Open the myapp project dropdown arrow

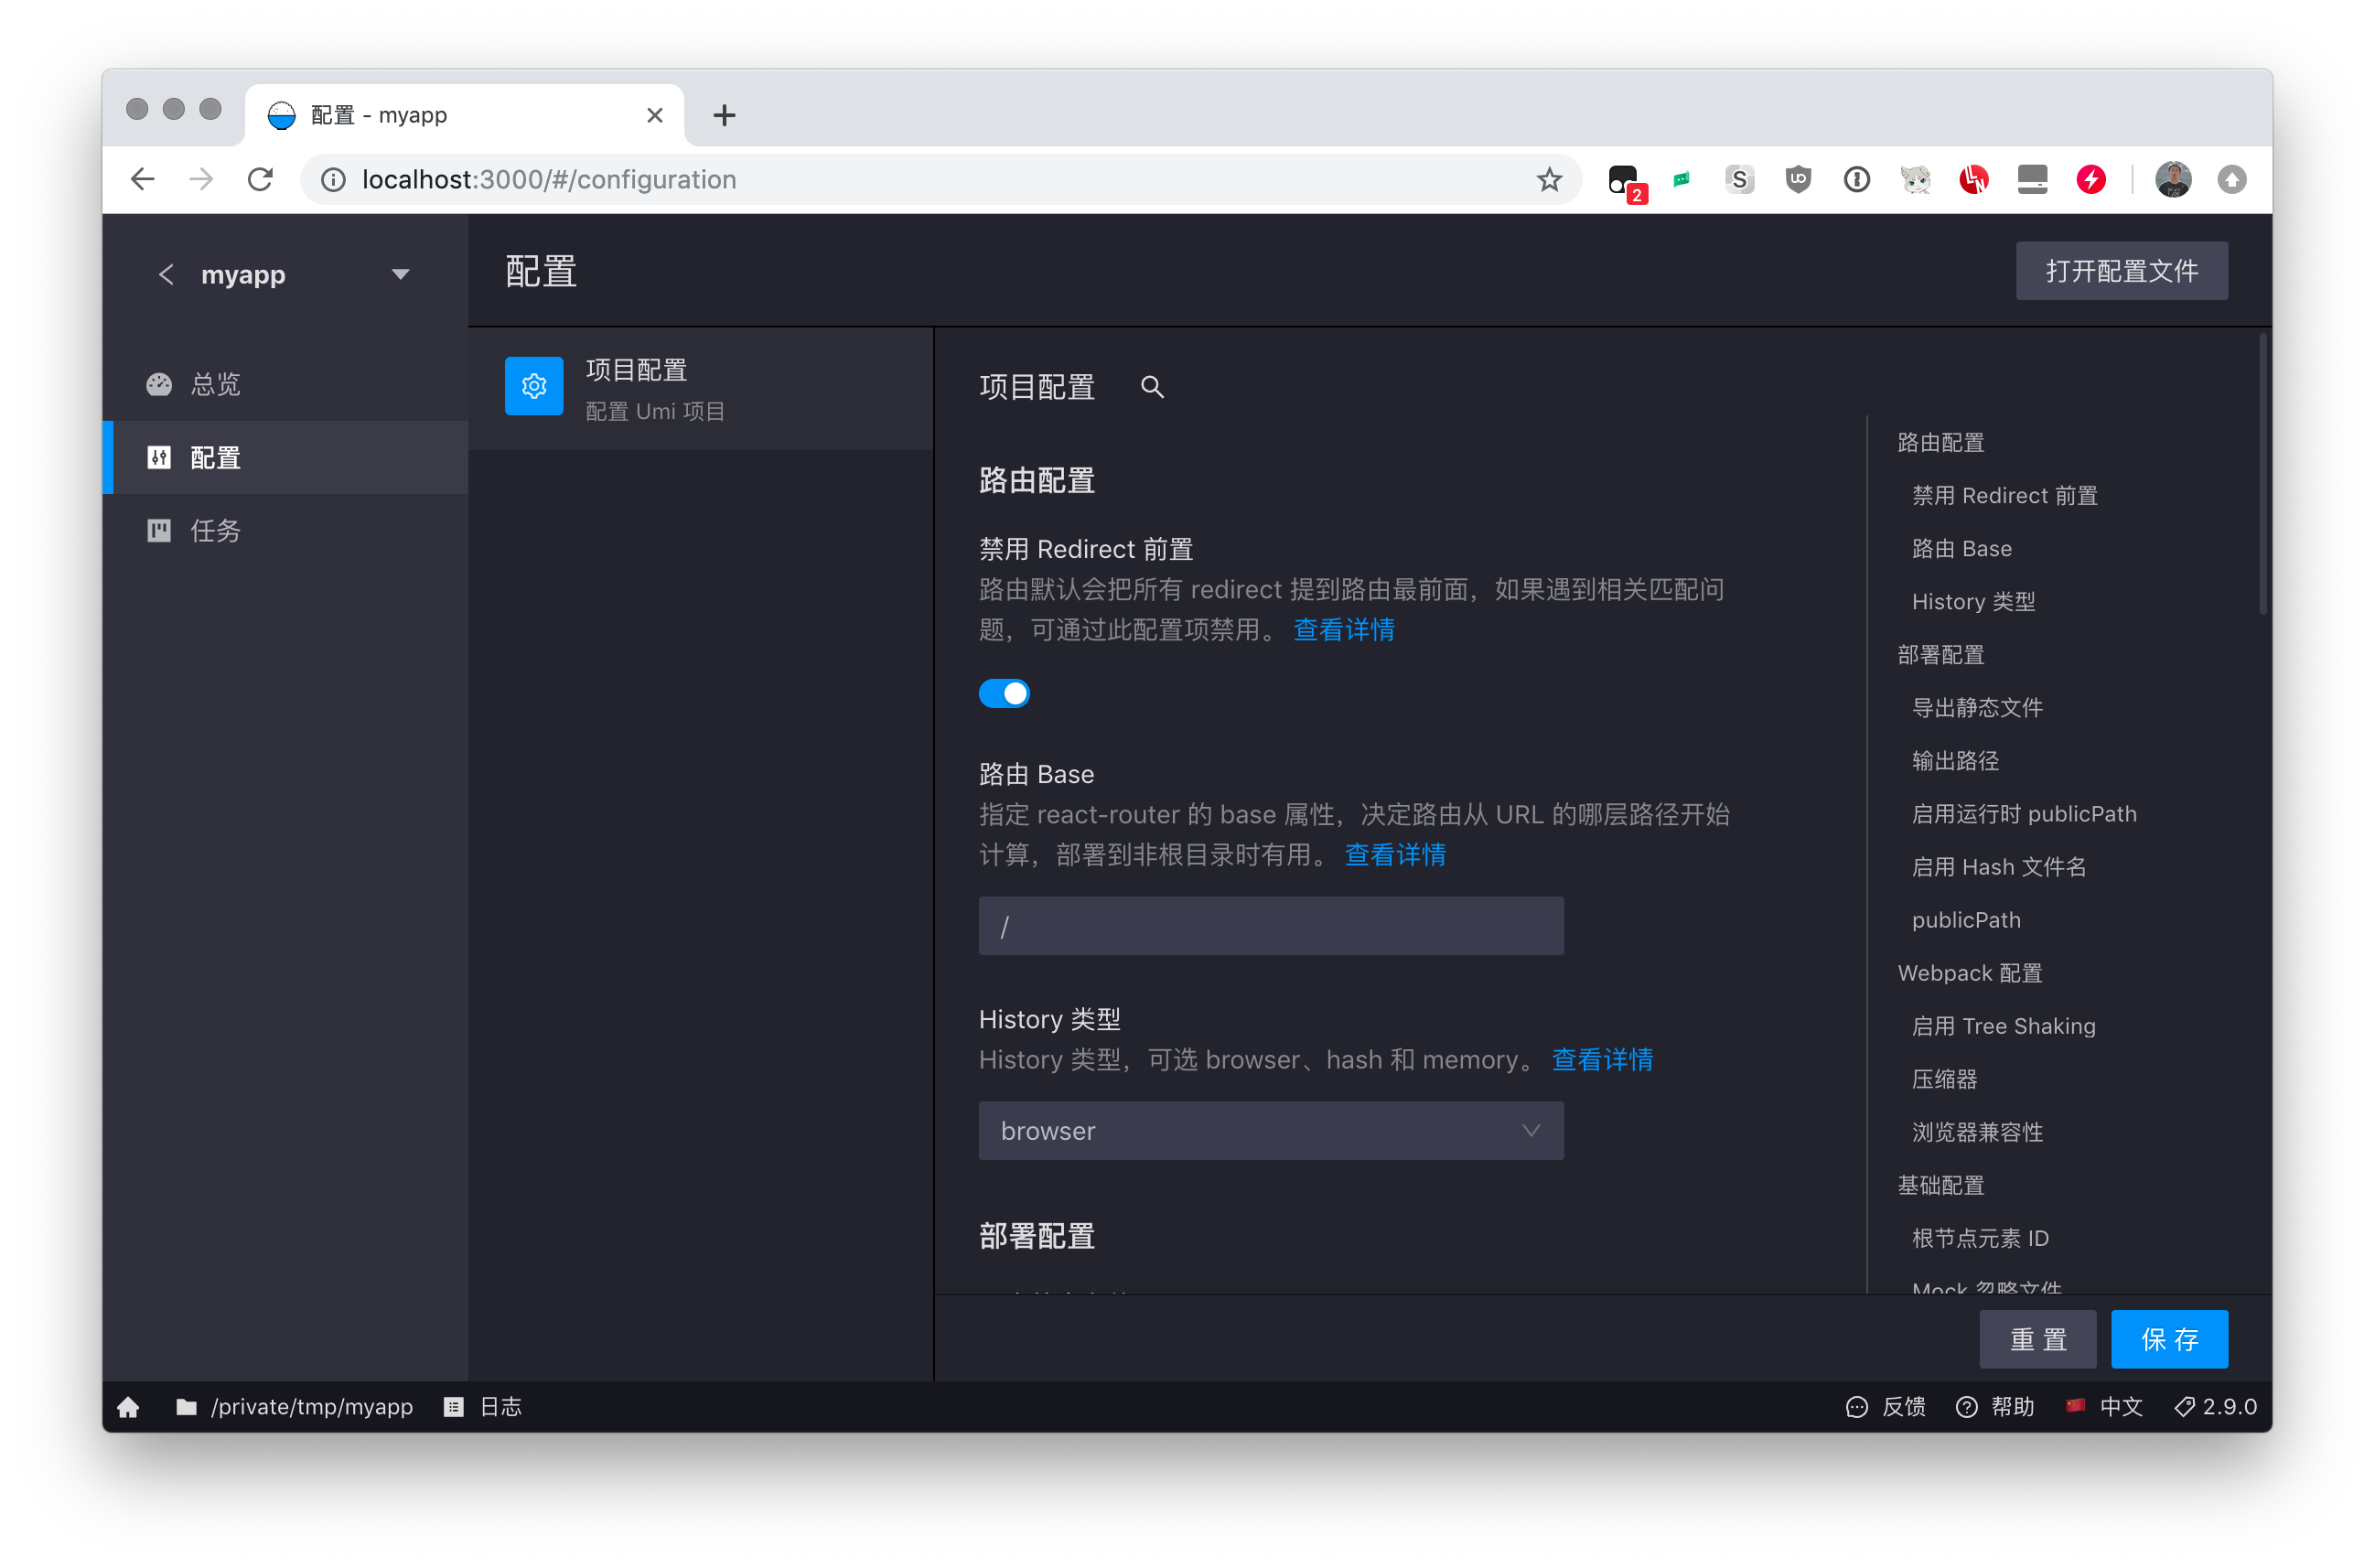pyautogui.click(x=400, y=274)
